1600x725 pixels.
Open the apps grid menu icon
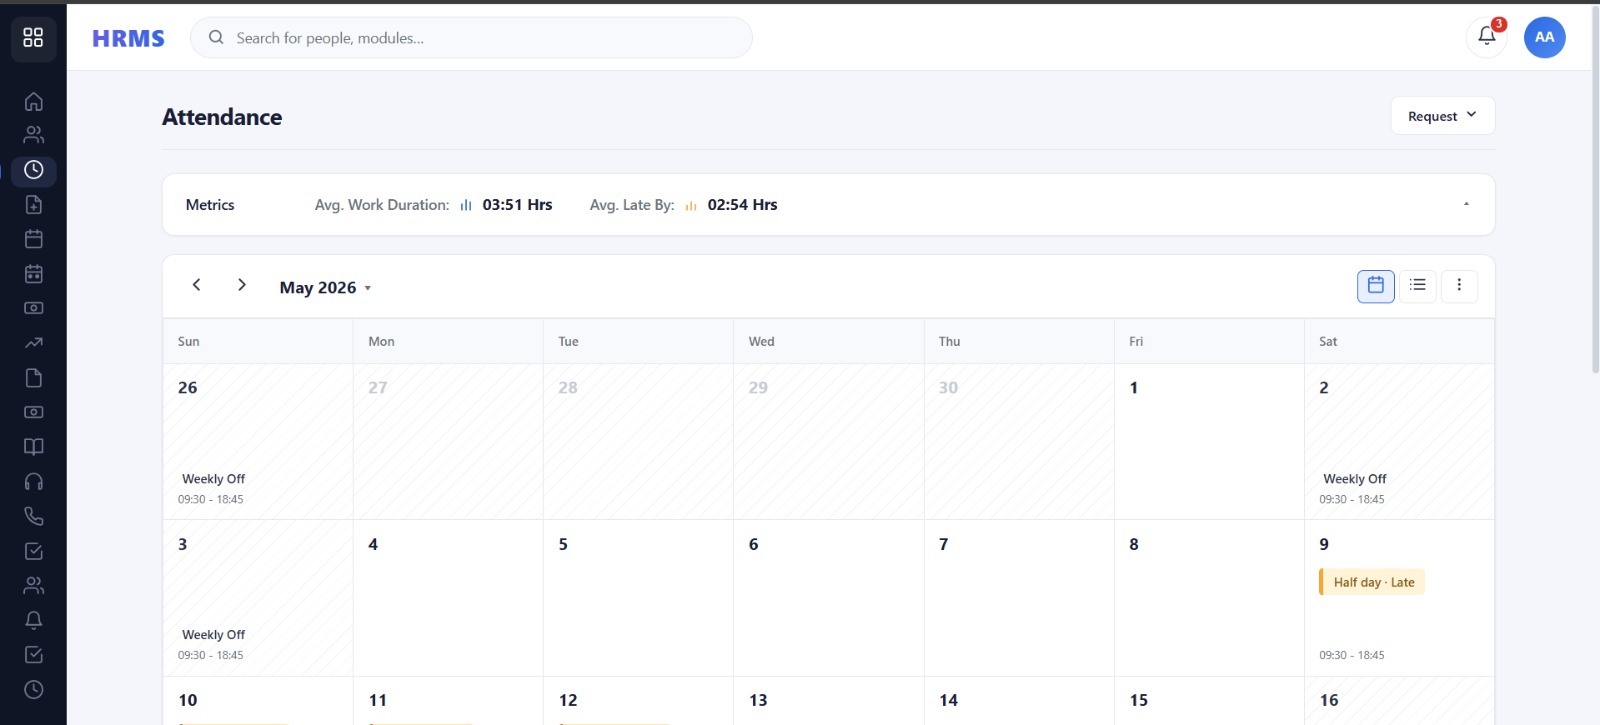pyautogui.click(x=33, y=37)
